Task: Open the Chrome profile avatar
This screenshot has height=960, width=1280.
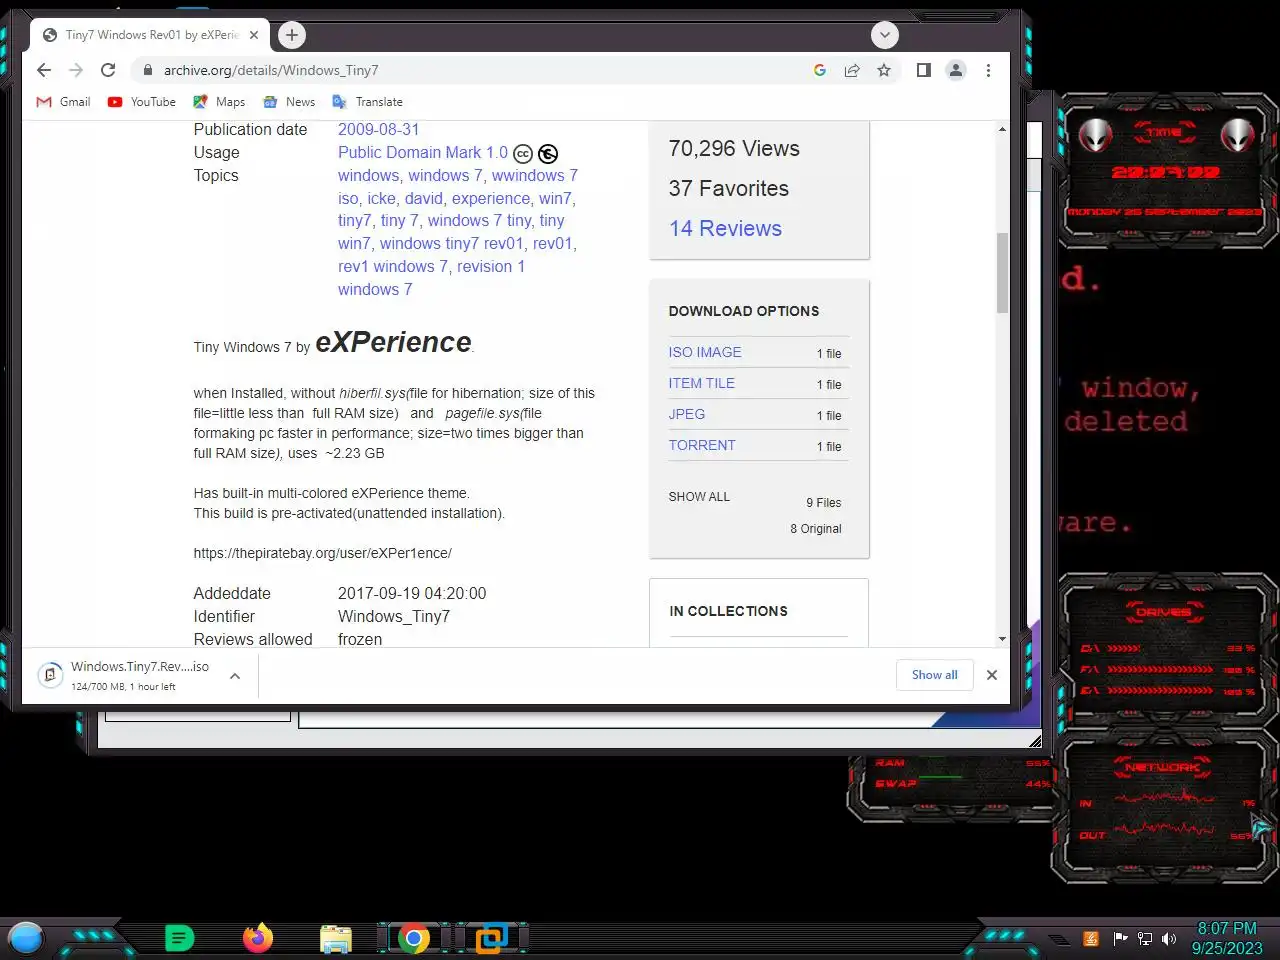Action: (956, 70)
